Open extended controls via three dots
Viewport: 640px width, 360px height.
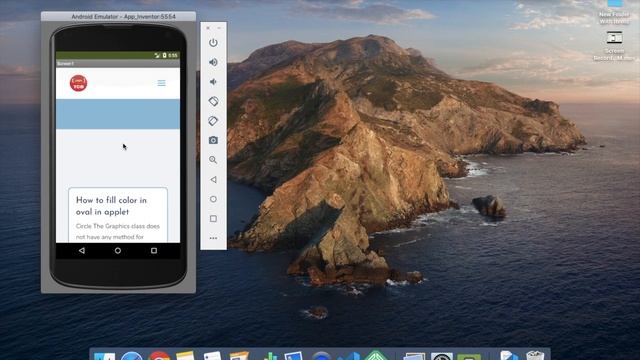point(213,238)
